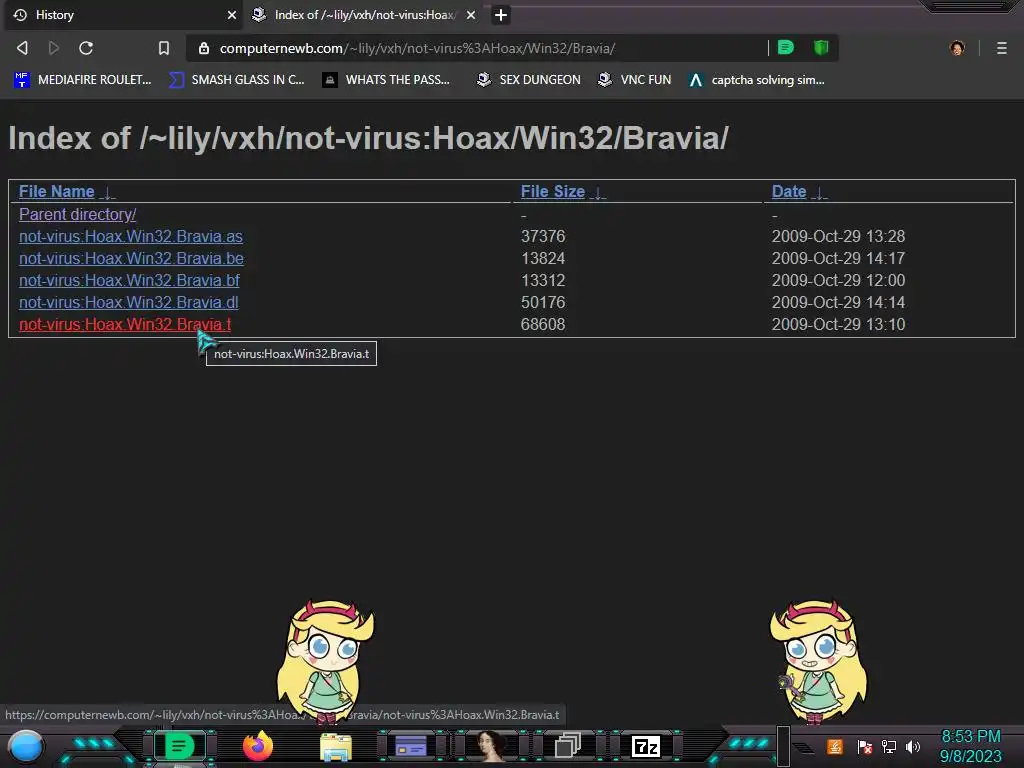Open WHATS THE PASS... bookmark
The height and width of the screenshot is (768, 1024).
pyautogui.click(x=387, y=80)
